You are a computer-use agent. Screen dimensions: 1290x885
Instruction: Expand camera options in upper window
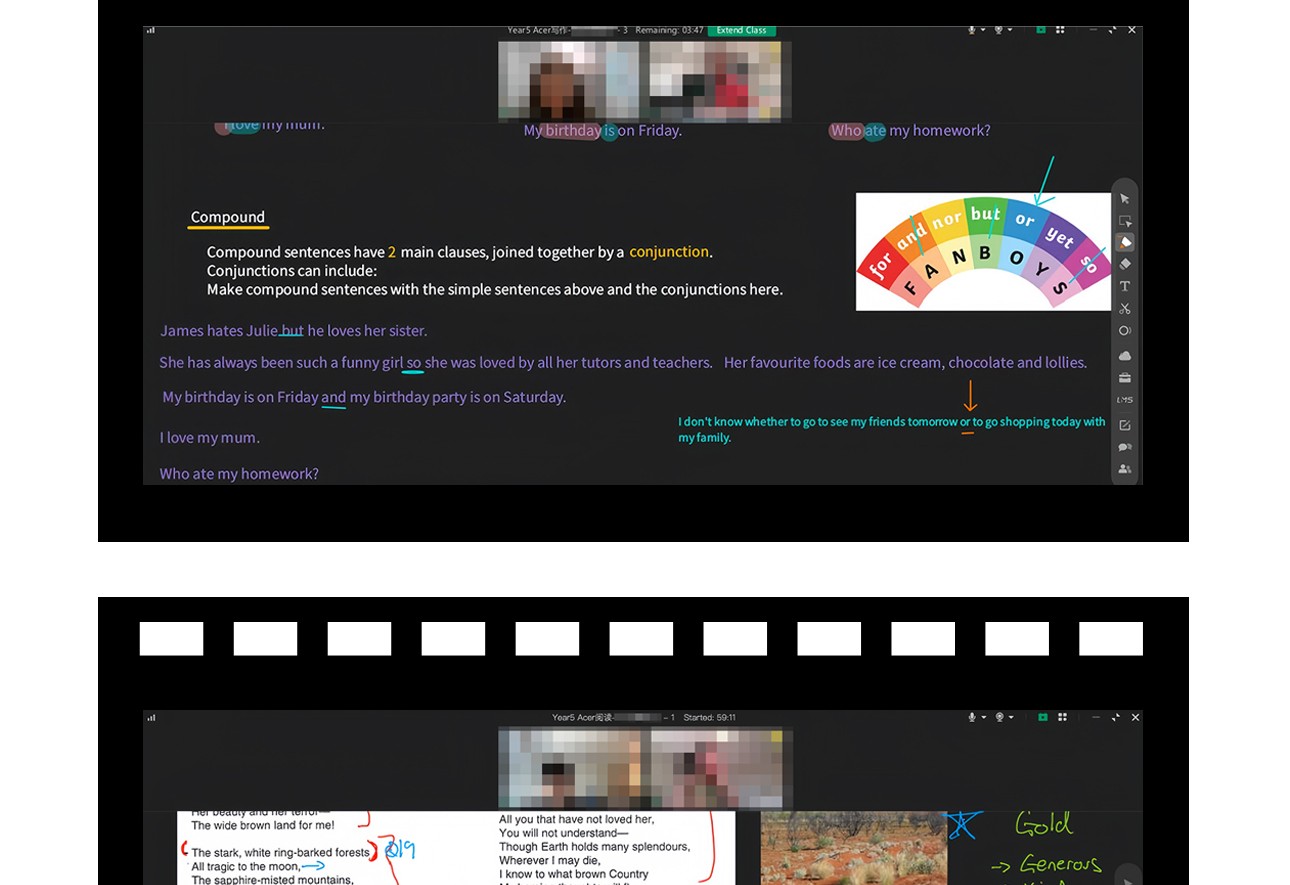1009,30
